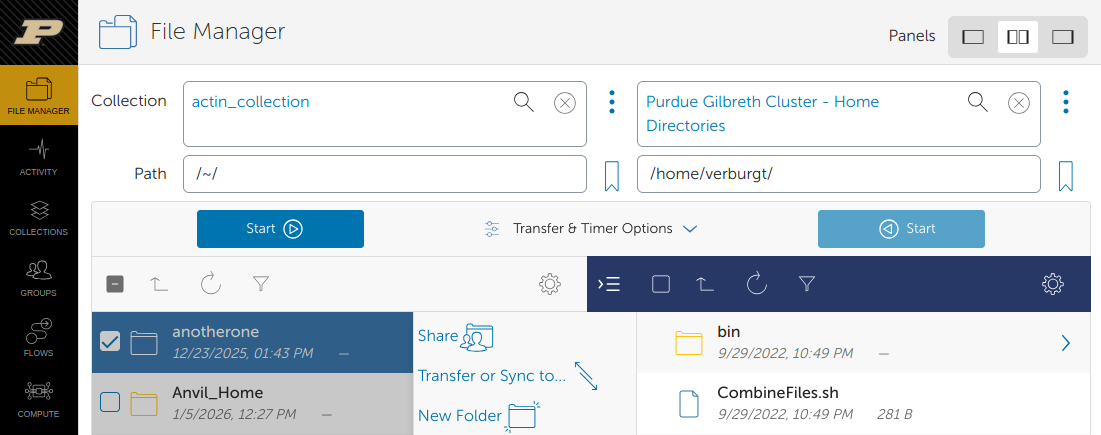
Task: Toggle the right panel select-all checkbox
Action: point(661,284)
